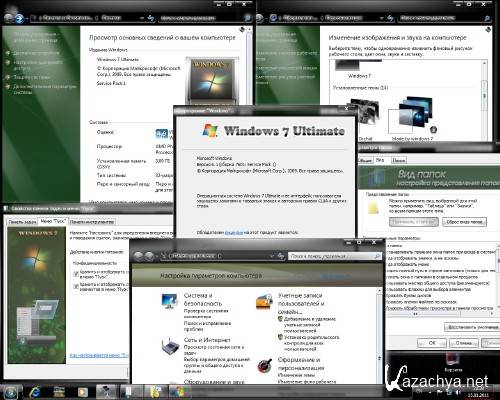
Task: Select the Меню "Пуск" tab
Action: click(x=53, y=221)
